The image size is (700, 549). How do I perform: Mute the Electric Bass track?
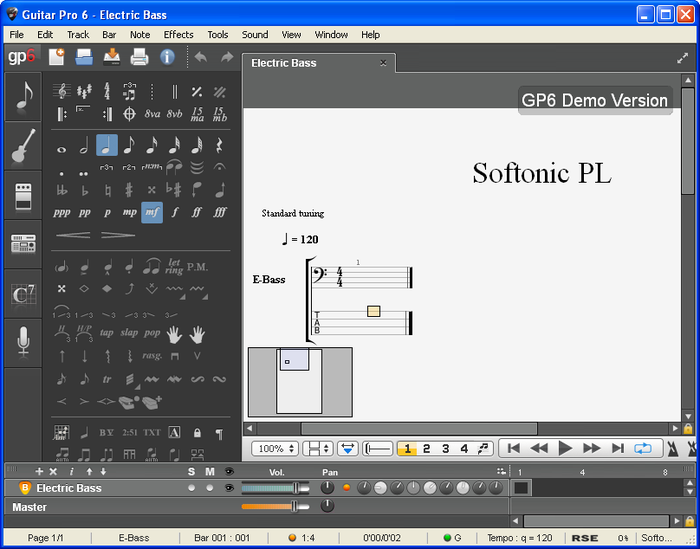210,488
